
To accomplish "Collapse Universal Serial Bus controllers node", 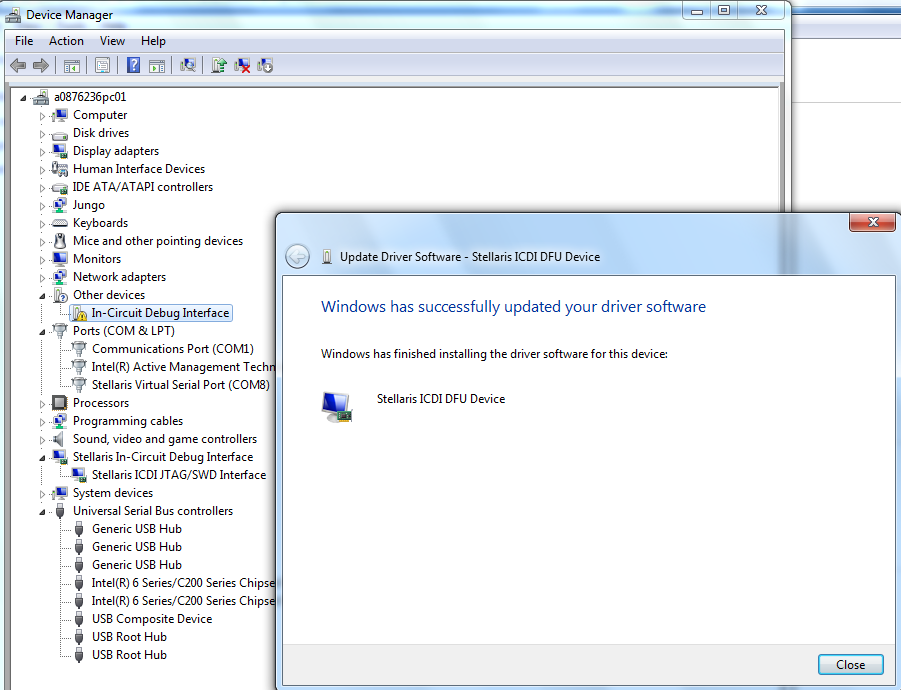I will coord(42,512).
